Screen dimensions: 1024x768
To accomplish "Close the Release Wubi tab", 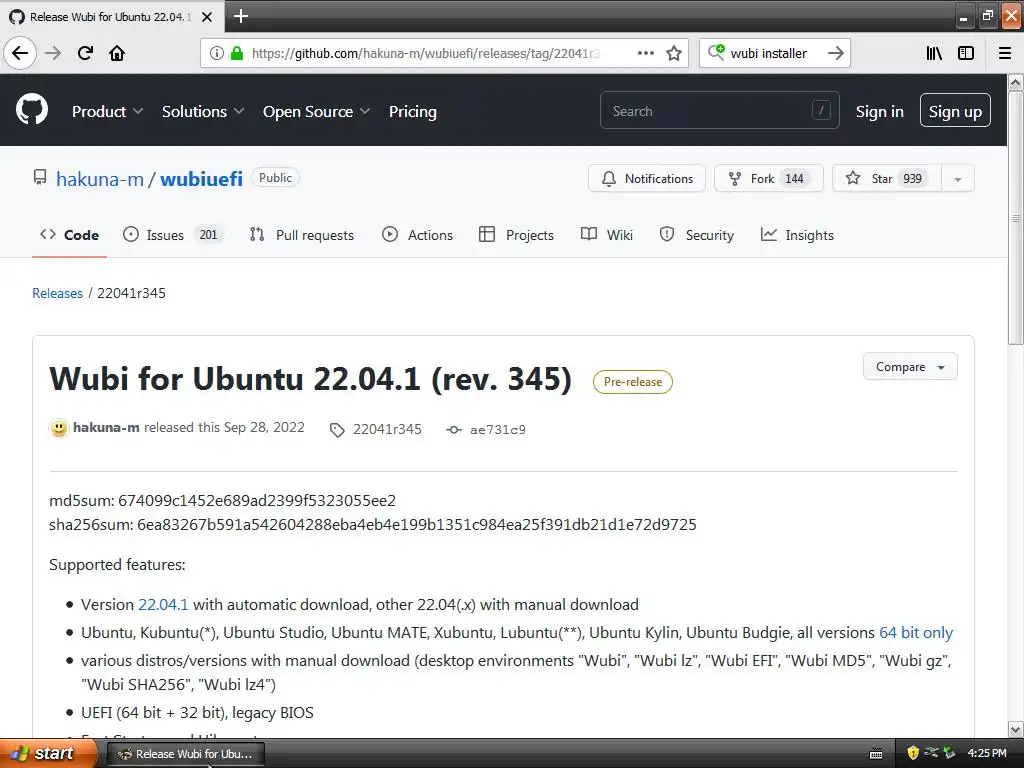I will tap(207, 17).
